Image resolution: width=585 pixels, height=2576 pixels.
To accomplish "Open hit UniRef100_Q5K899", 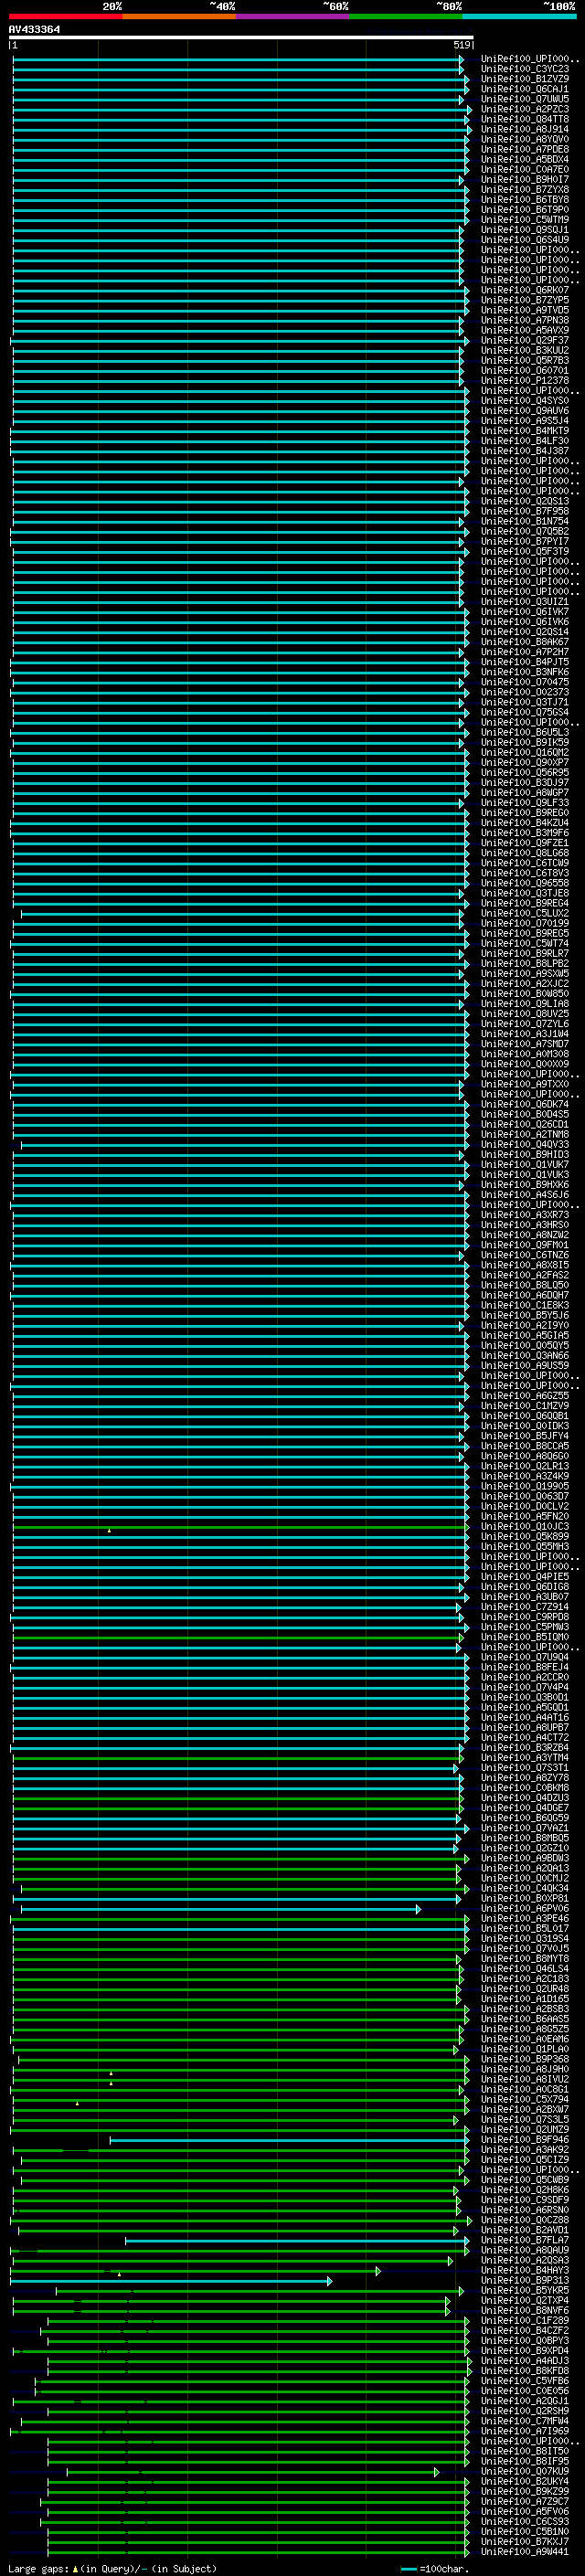I will [x=525, y=1536].
